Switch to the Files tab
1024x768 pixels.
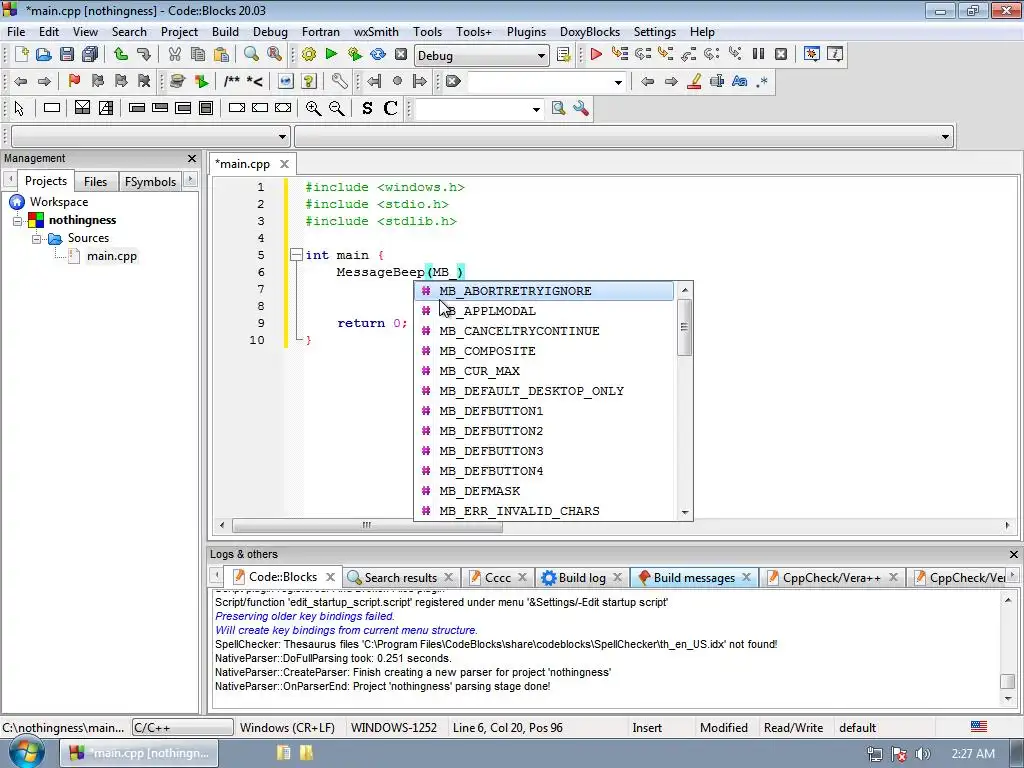(95, 182)
